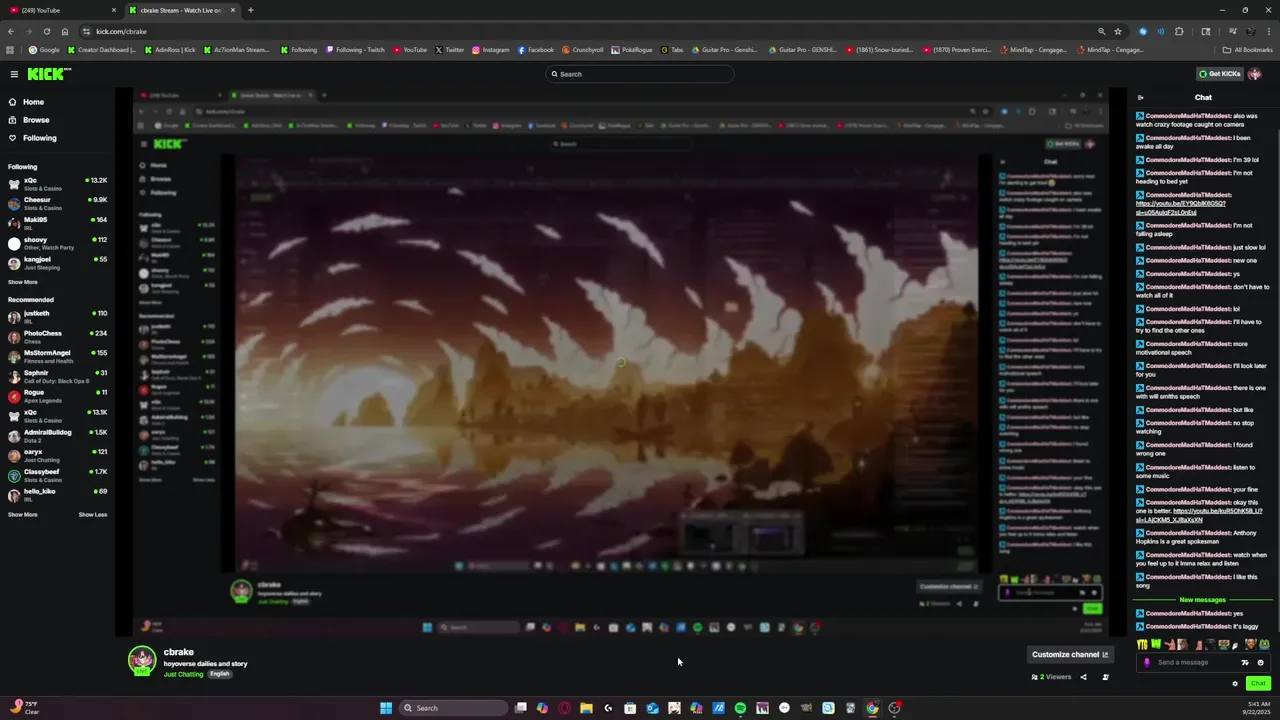The width and height of the screenshot is (1280, 720).
Task: Open AdmiralBulldog recommended channel
Action: pos(58,436)
